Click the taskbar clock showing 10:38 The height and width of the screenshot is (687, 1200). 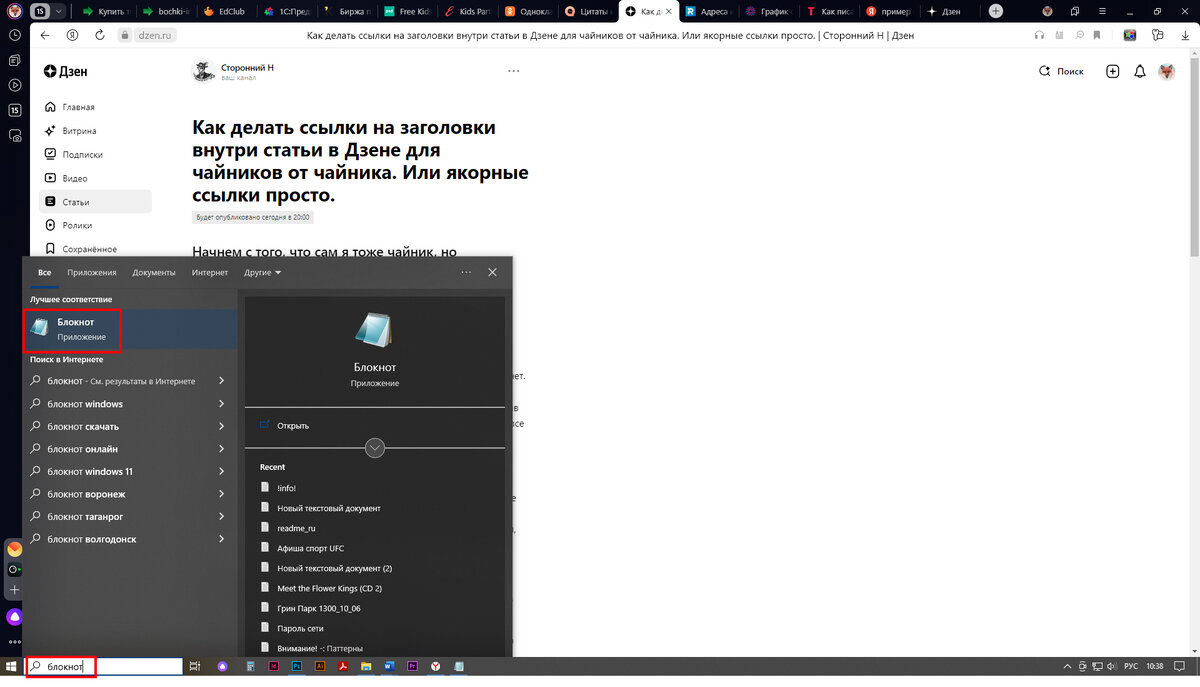click(x=1155, y=666)
